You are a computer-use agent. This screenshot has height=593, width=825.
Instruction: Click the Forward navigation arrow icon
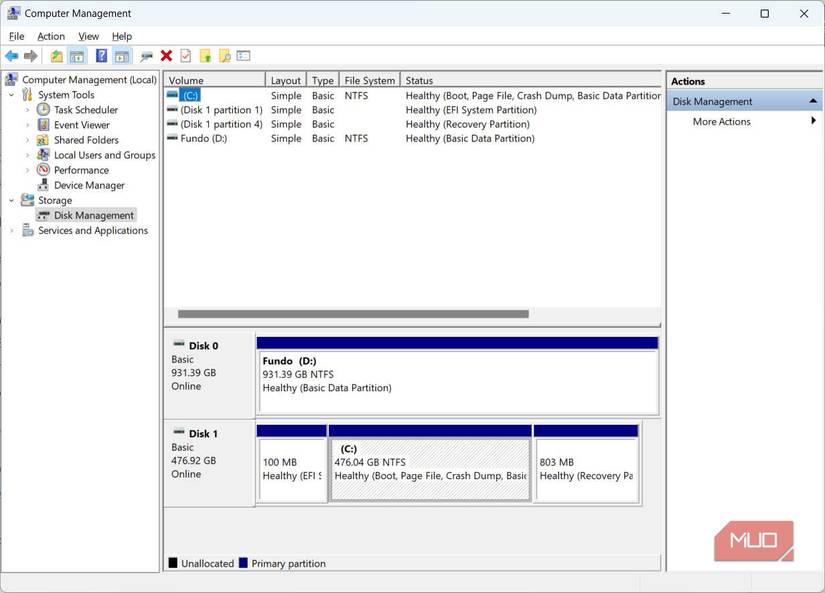(30, 56)
